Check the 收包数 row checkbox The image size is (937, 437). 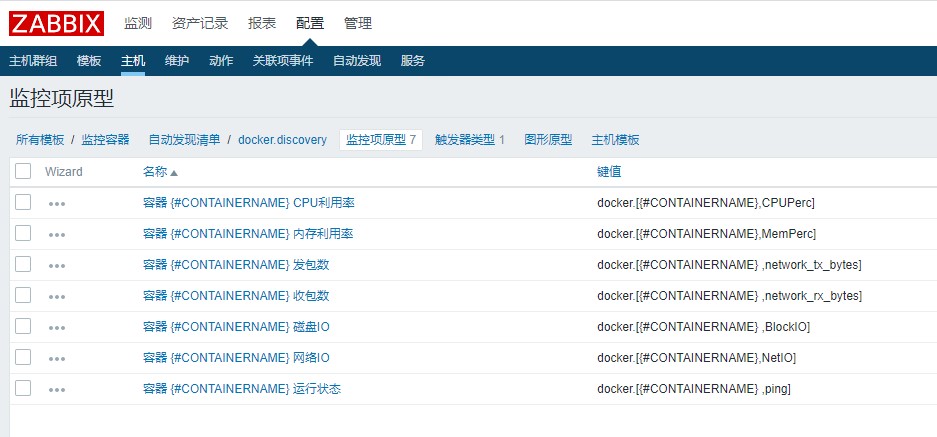[x=23, y=295]
